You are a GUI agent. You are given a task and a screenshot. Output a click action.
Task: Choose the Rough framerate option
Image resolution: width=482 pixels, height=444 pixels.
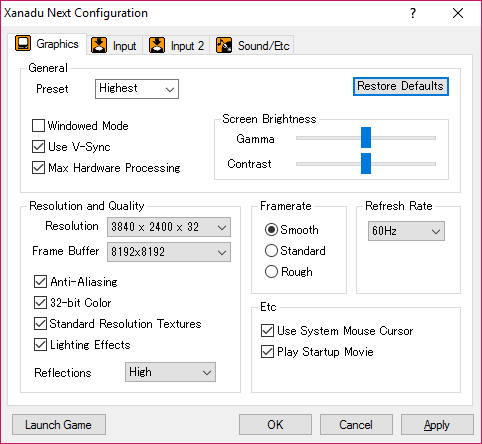tap(271, 272)
